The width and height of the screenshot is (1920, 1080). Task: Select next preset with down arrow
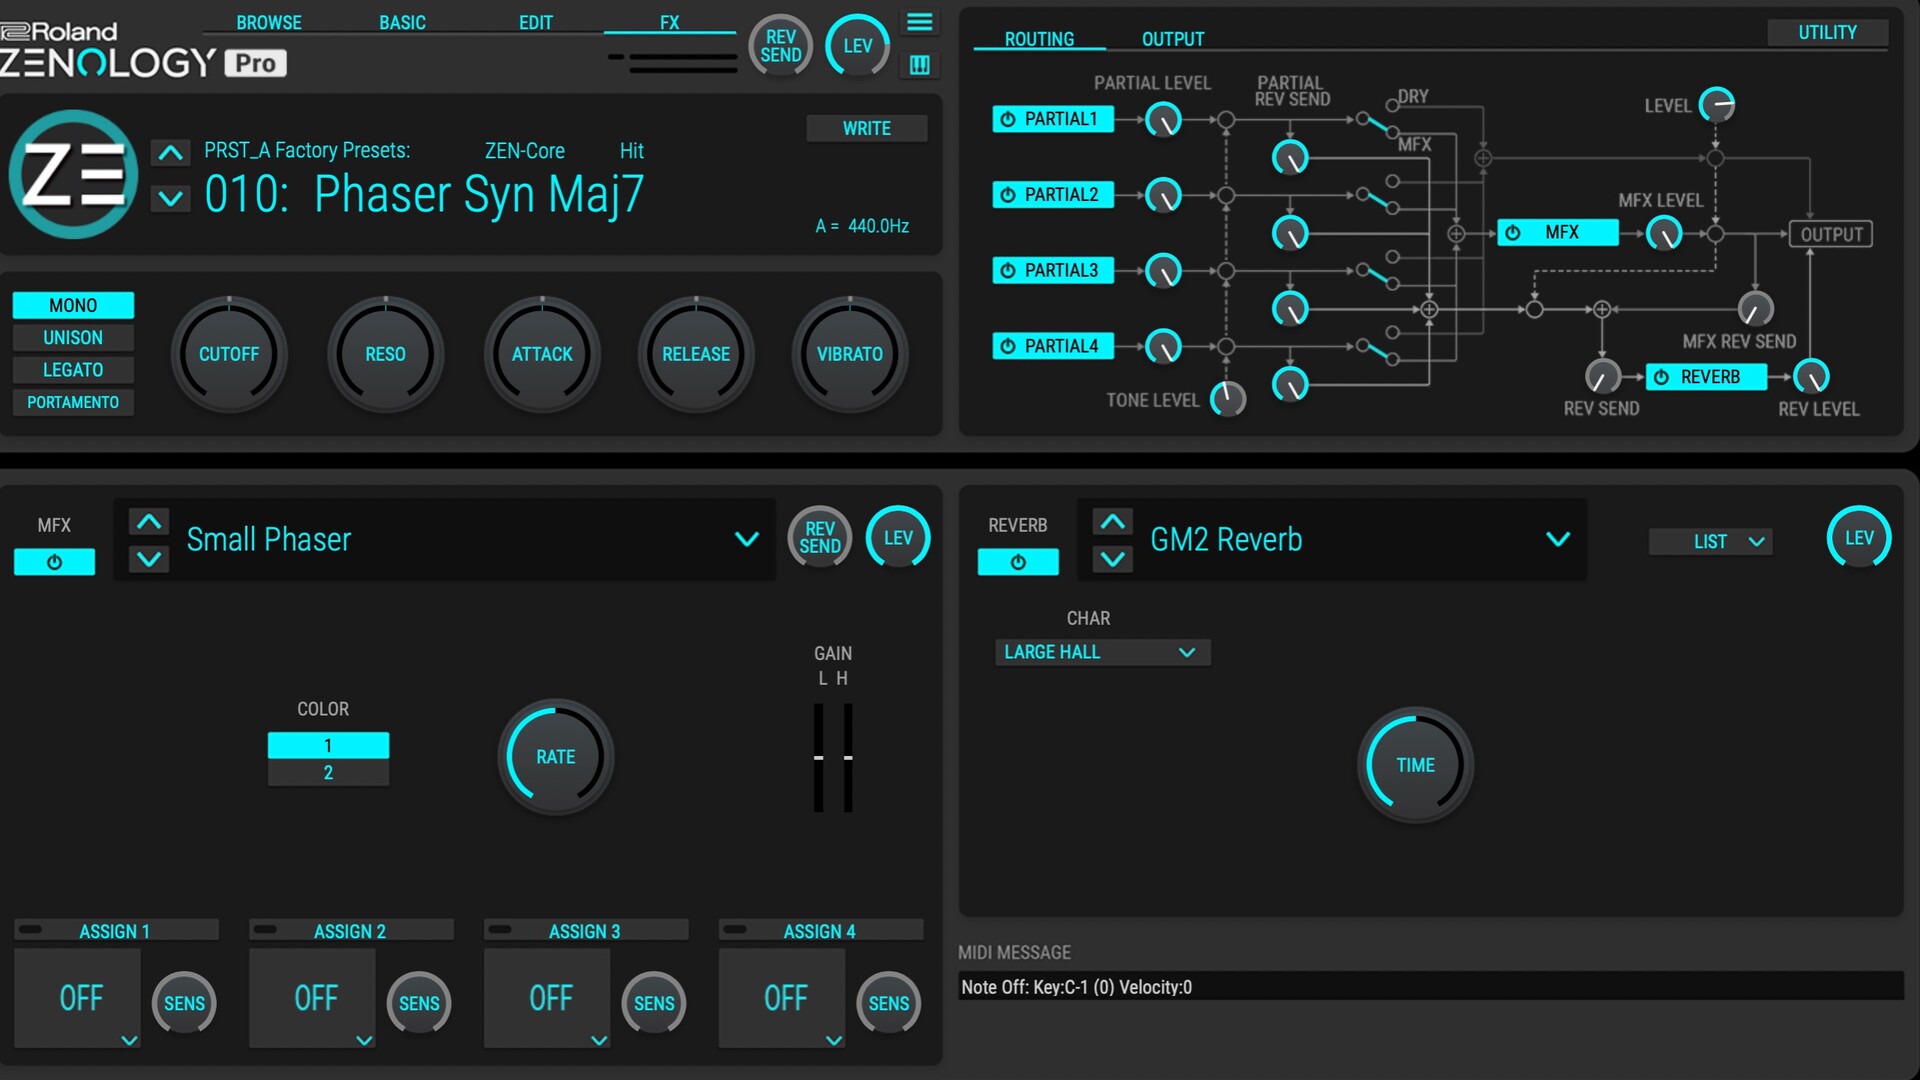click(x=170, y=198)
